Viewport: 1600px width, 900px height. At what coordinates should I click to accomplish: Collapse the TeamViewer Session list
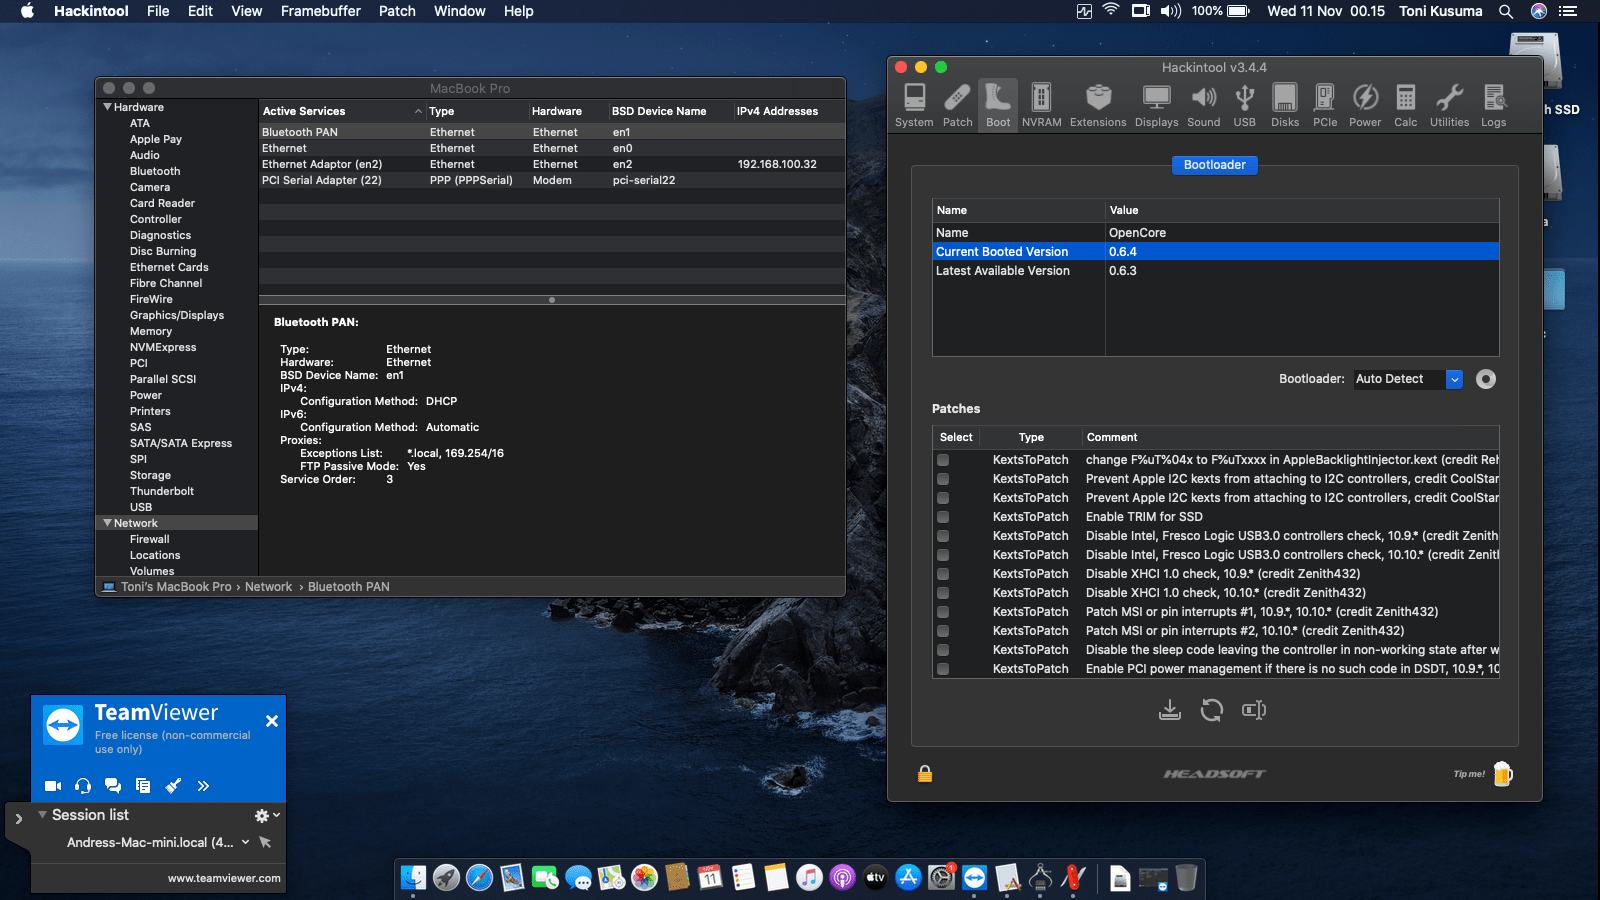42,815
